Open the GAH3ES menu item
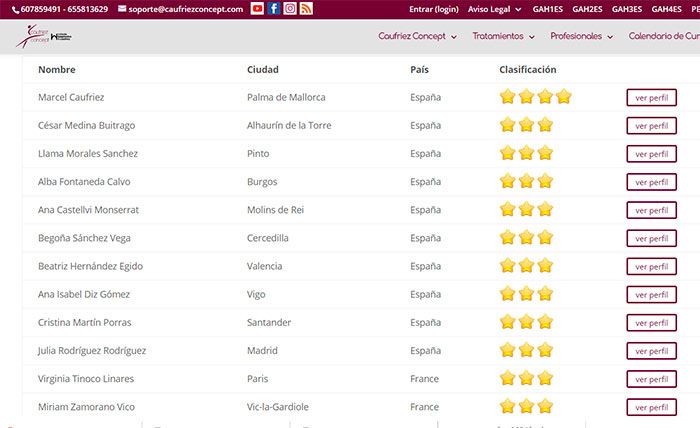 627,9
